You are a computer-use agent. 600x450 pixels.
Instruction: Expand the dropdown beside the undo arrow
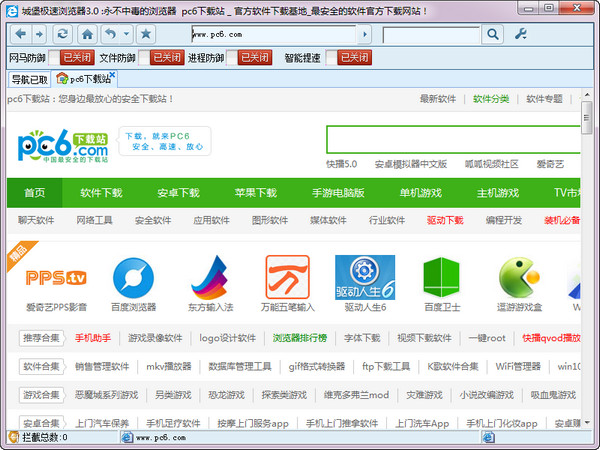click(x=126, y=34)
